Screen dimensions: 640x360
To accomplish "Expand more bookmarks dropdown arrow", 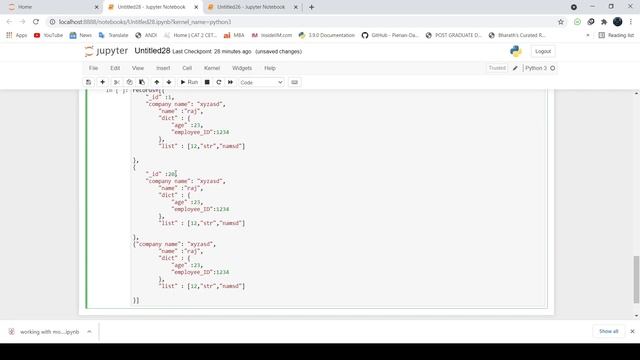I will pos(588,35).
